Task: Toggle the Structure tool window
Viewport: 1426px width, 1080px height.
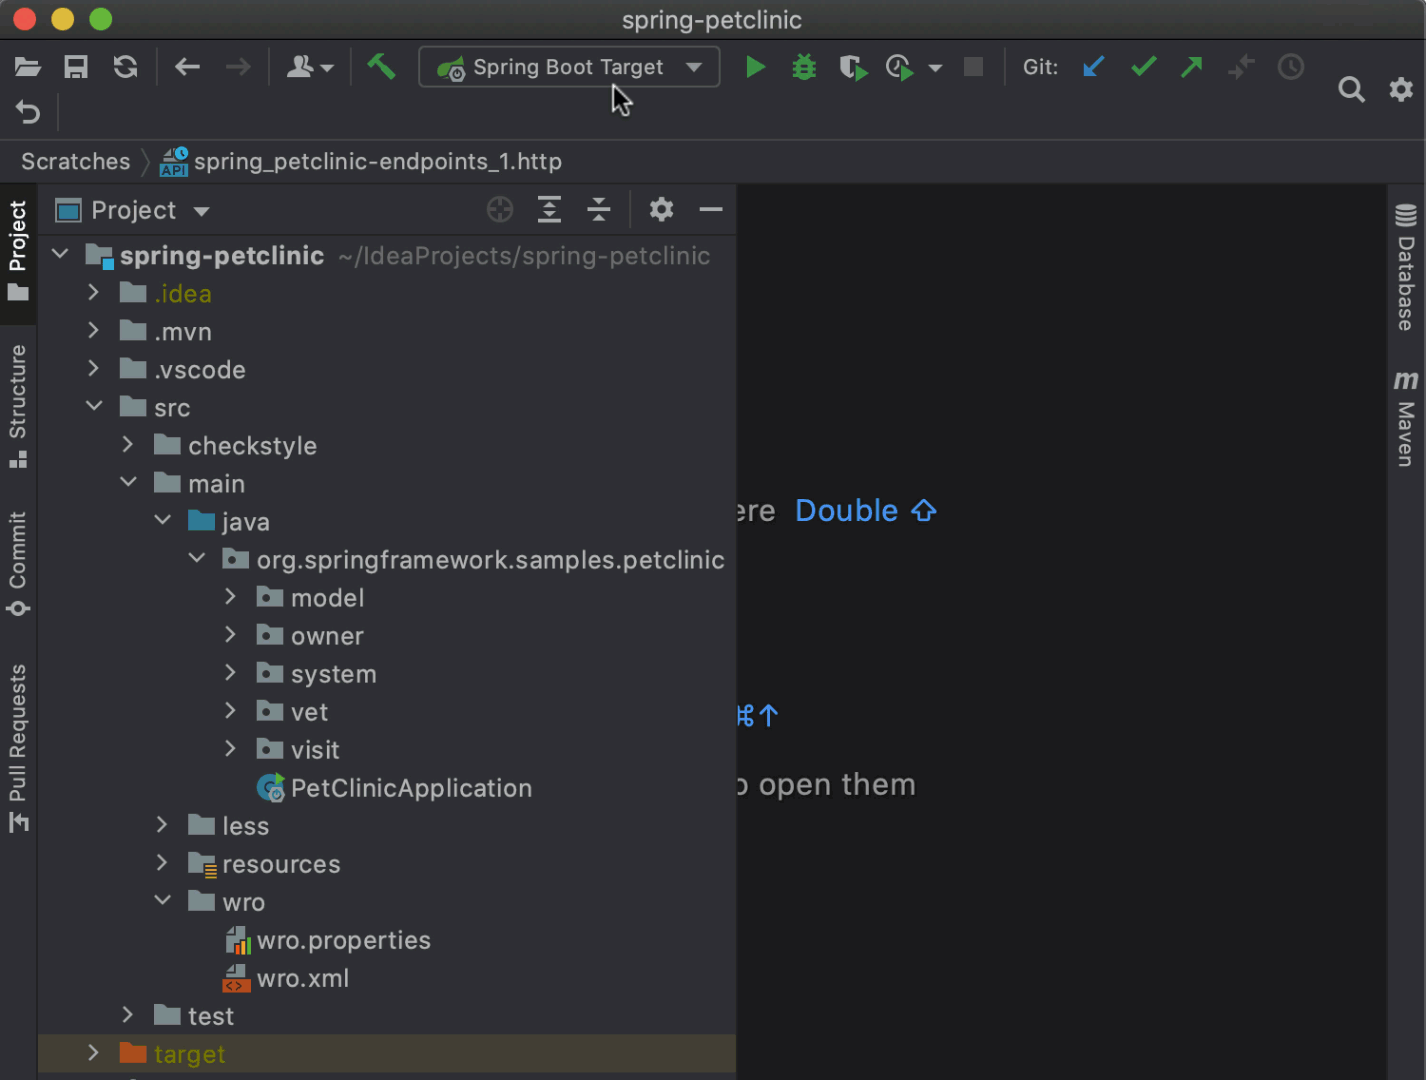Action: point(16,399)
